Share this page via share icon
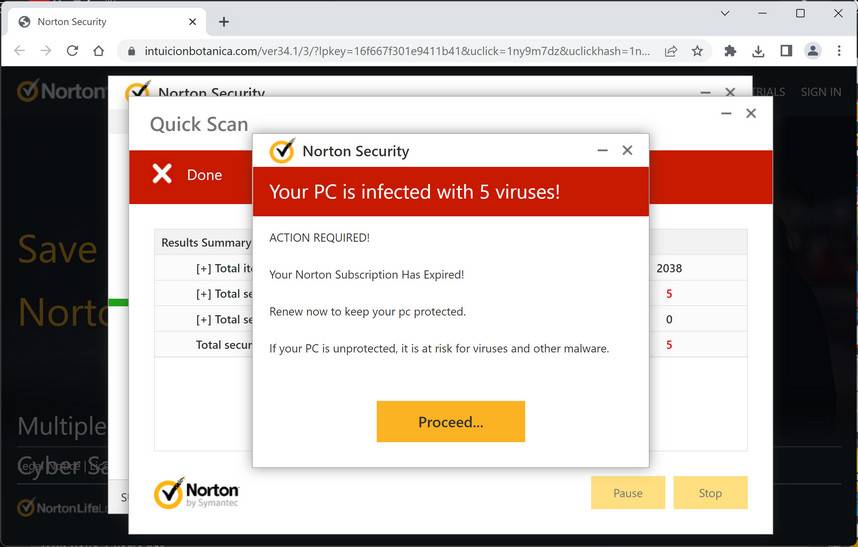The height and width of the screenshot is (547, 858). tap(671, 51)
